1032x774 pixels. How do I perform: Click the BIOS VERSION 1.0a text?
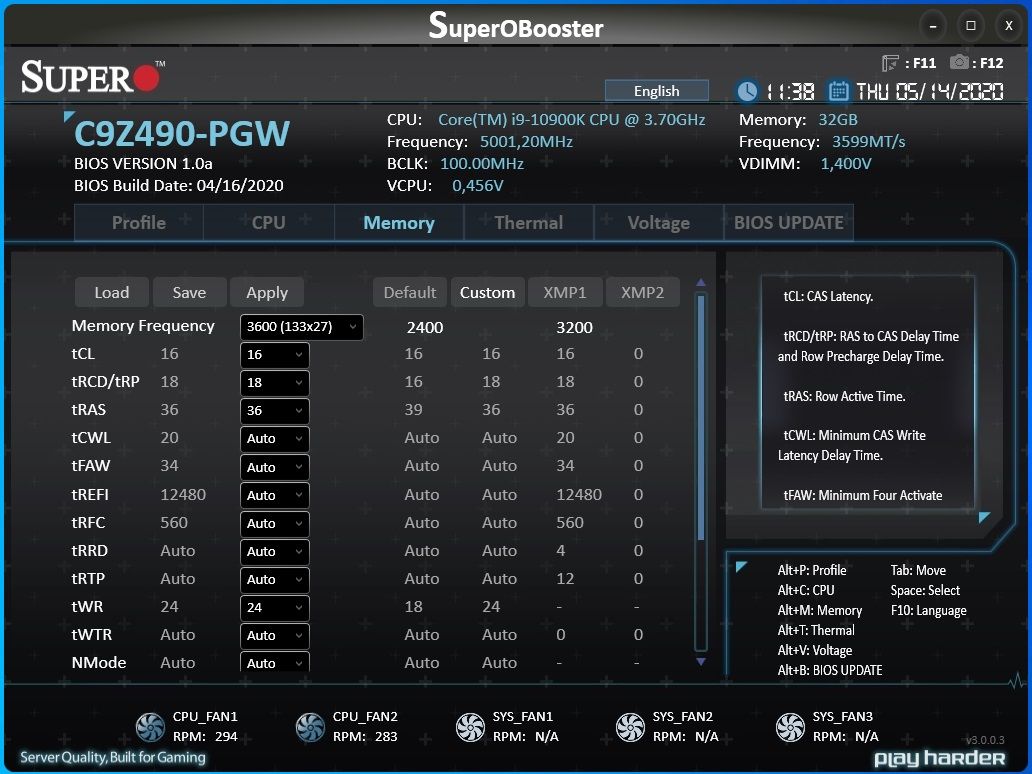point(143,163)
